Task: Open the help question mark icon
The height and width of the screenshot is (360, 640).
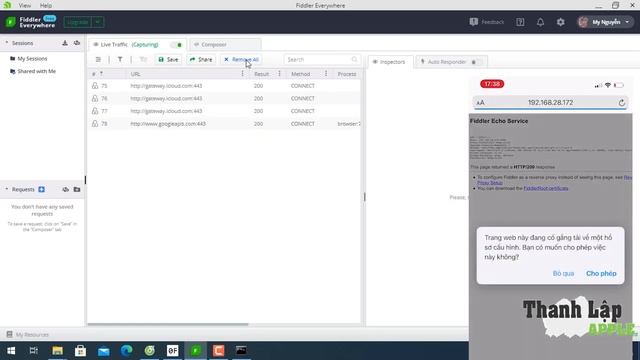Action: 520,22
